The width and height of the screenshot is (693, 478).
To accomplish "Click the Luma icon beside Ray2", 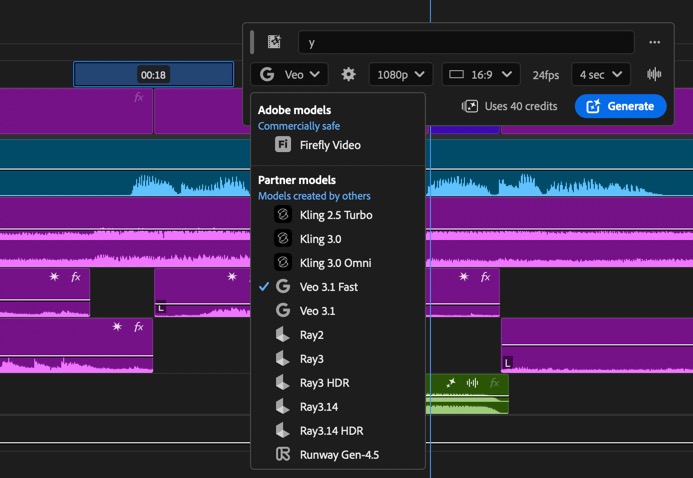I will coord(282,334).
